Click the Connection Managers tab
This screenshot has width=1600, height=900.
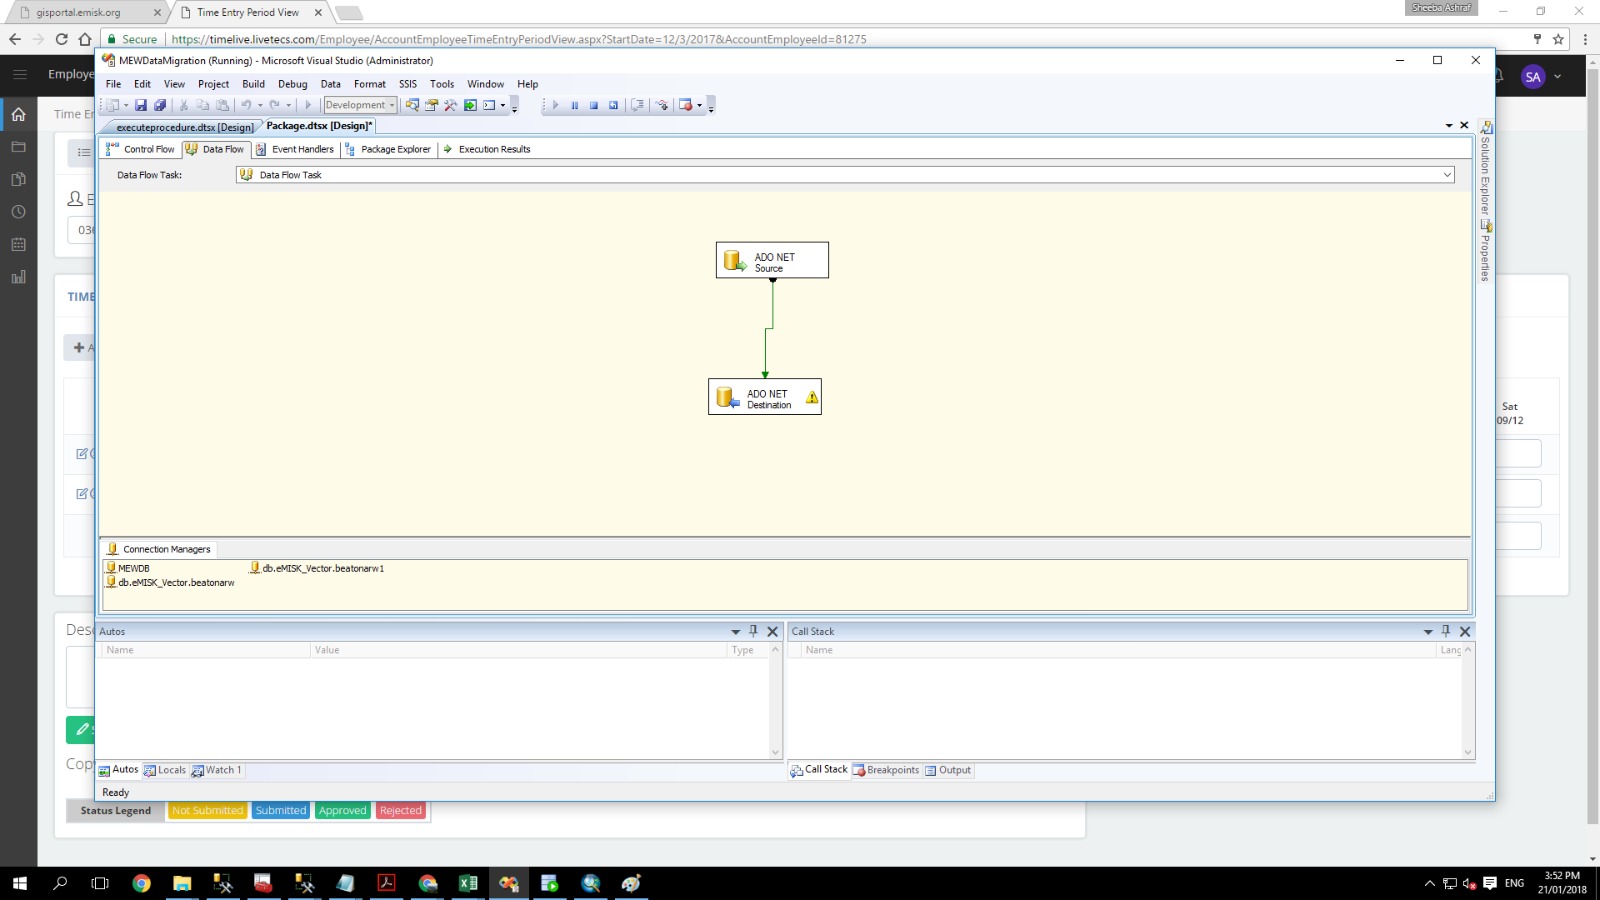(159, 549)
